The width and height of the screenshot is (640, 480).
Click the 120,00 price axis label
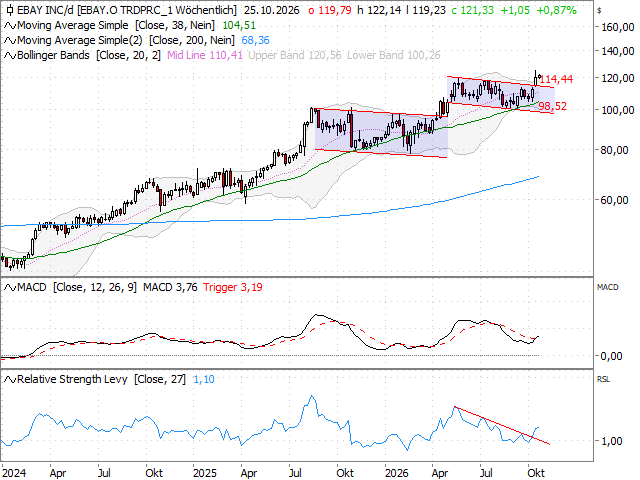pyautogui.click(x=618, y=78)
